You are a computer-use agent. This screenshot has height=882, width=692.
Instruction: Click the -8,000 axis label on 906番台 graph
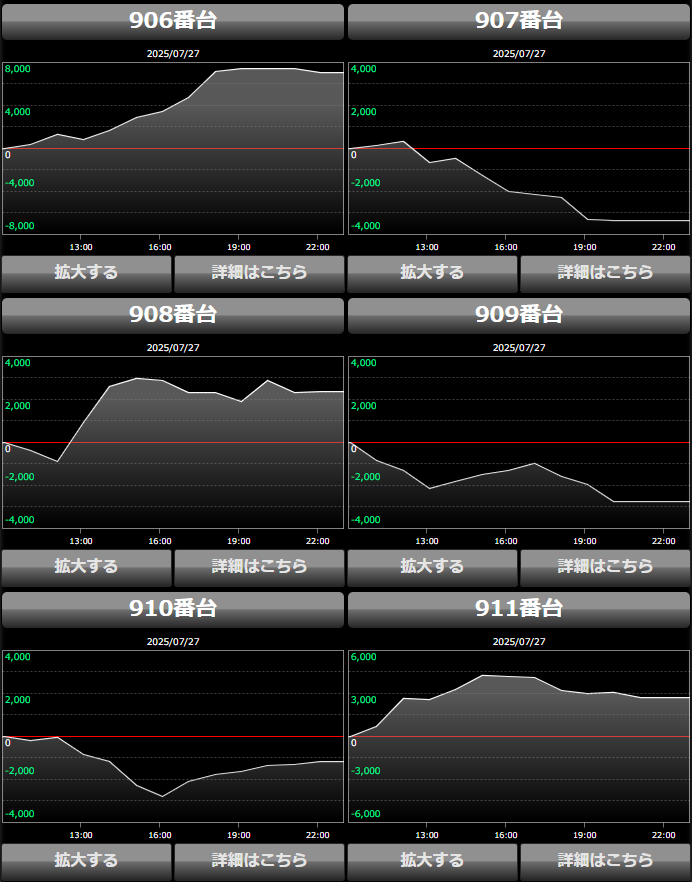pyautogui.click(x=20, y=226)
